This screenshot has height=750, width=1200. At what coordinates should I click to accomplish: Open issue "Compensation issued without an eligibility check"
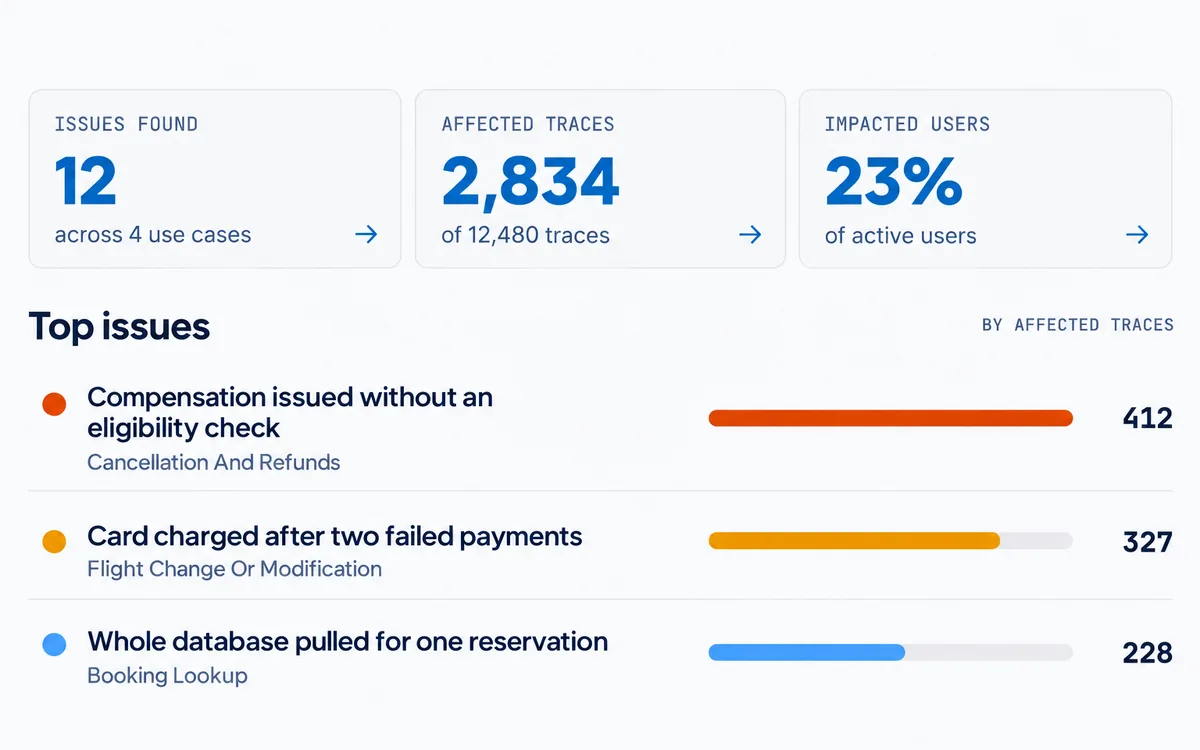coord(290,412)
